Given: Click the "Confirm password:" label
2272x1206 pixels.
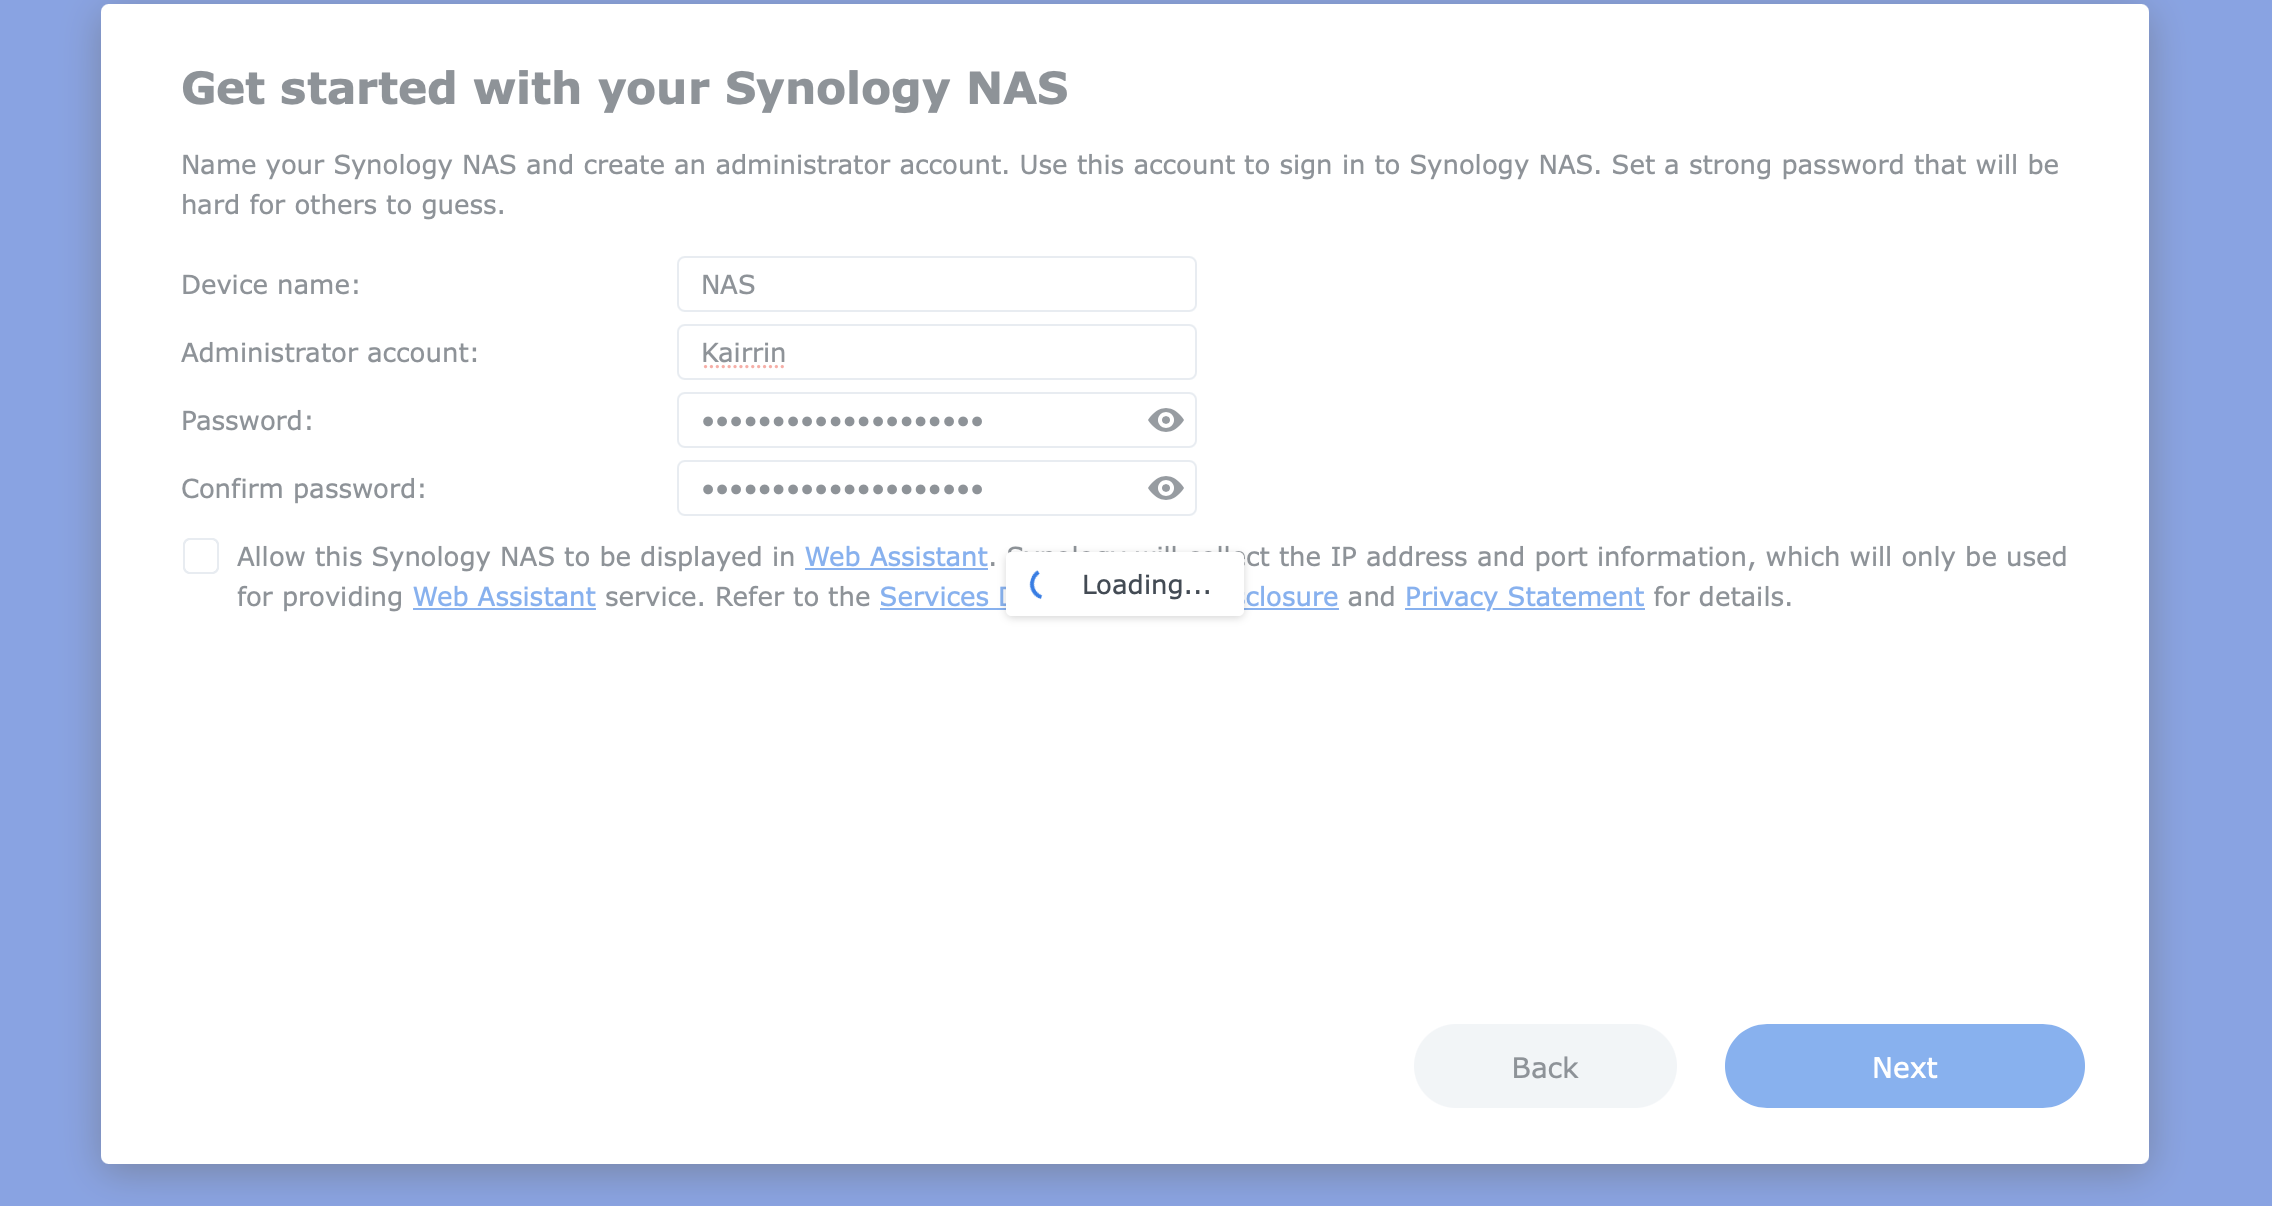Looking at the screenshot, I should point(303,489).
